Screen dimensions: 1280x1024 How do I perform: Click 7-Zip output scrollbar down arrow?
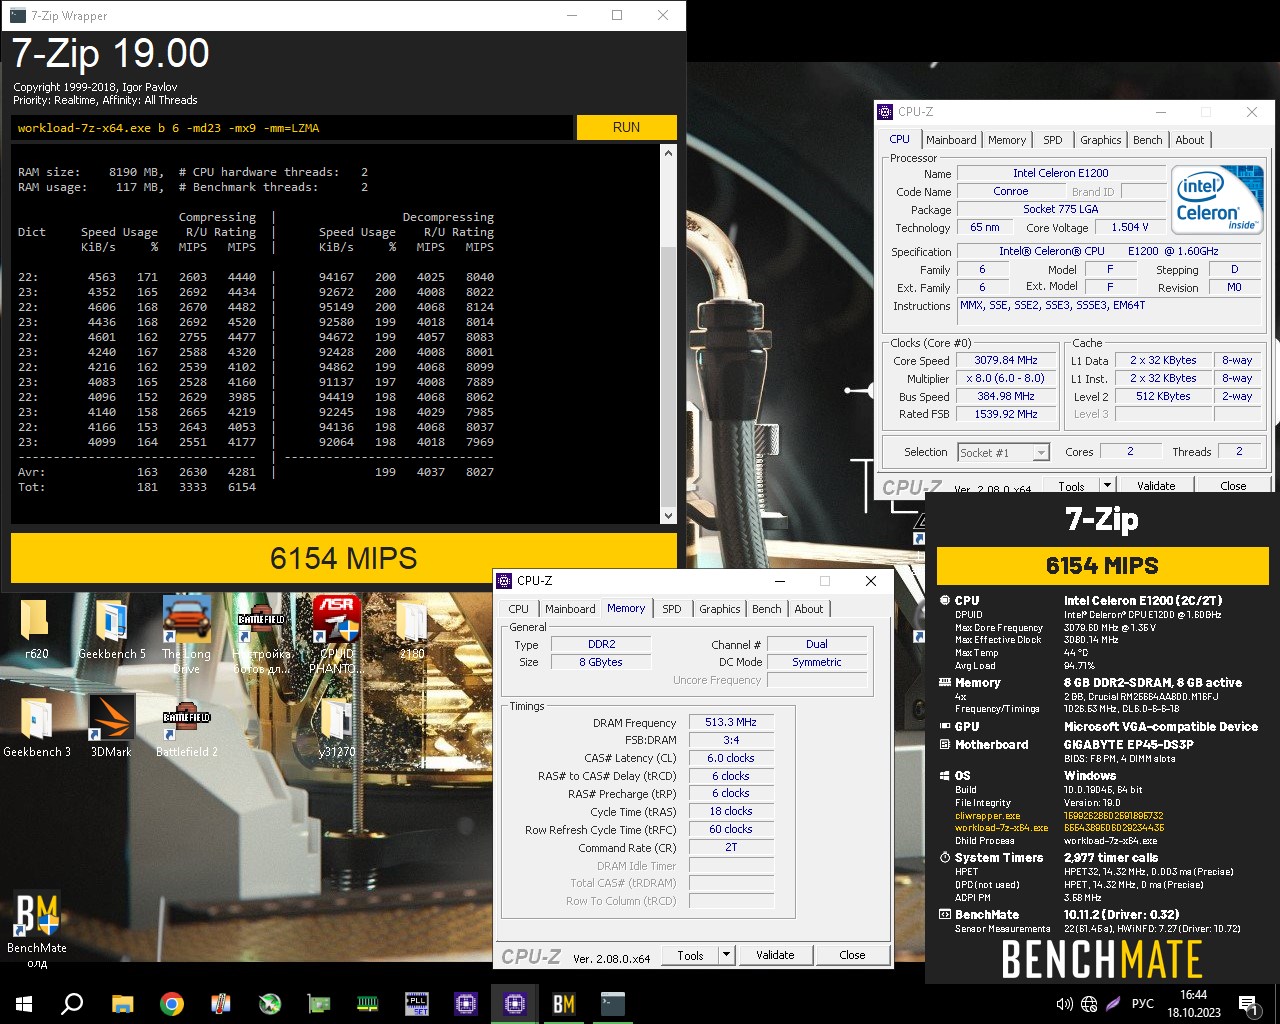tap(668, 516)
